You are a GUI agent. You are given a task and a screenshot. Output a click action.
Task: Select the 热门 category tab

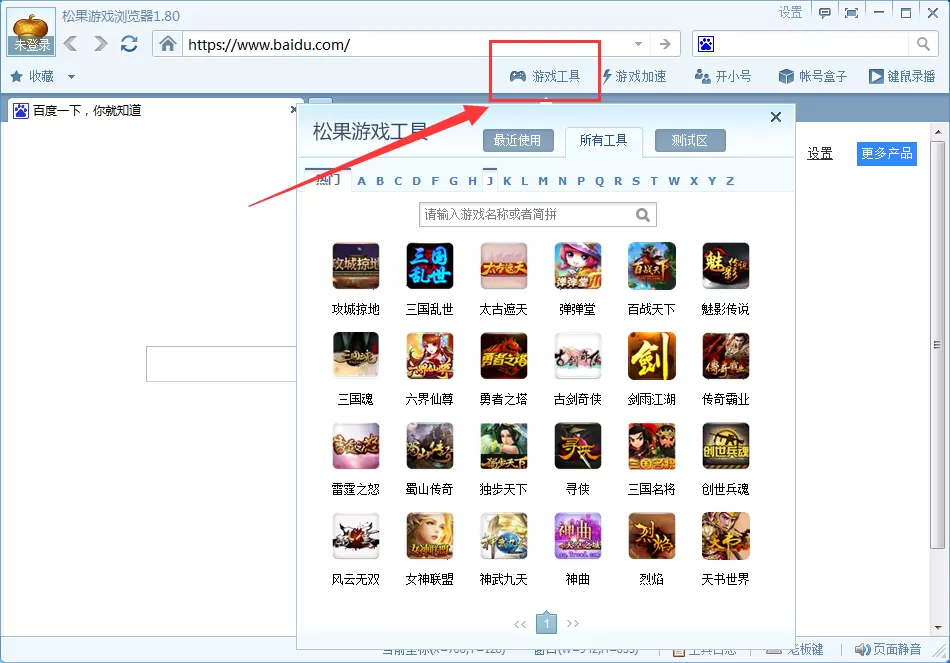(328, 180)
